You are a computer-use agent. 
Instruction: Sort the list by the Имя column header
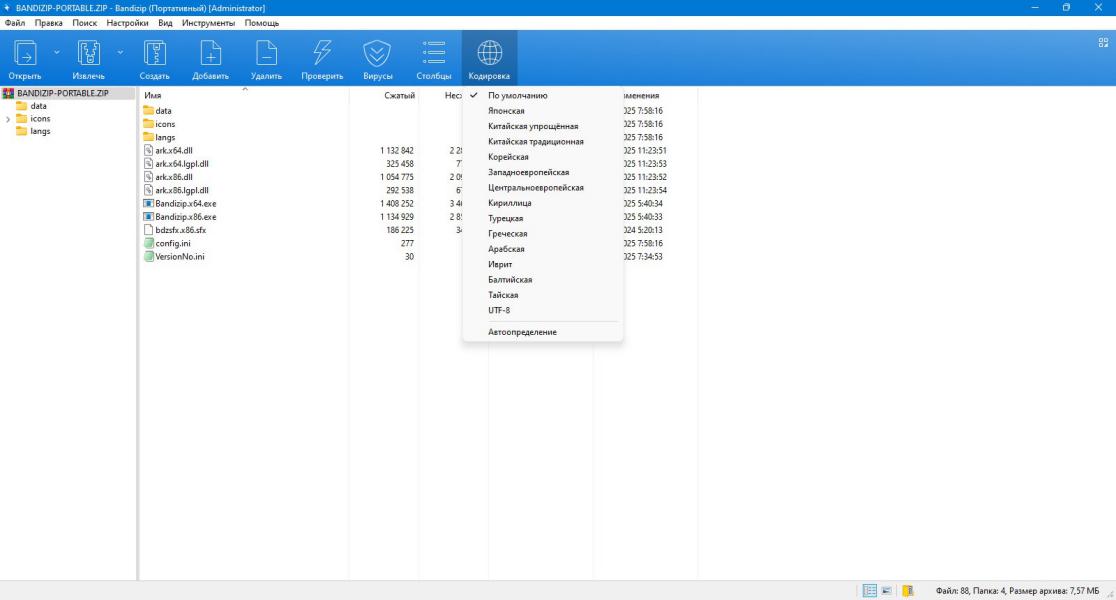[153, 95]
